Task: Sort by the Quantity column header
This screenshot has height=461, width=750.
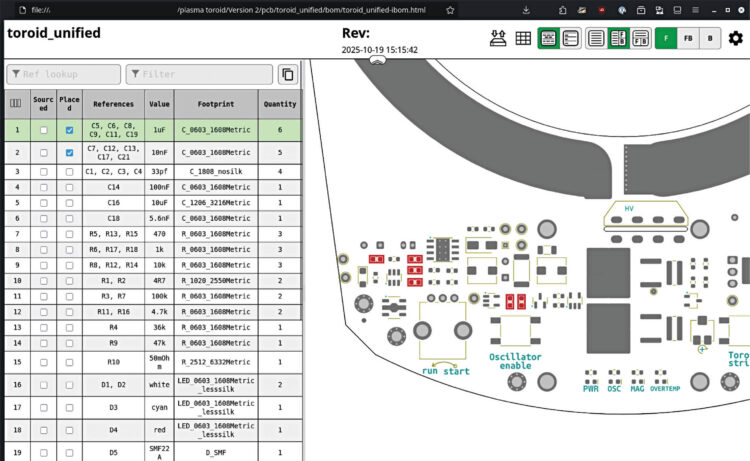Action: (279, 103)
